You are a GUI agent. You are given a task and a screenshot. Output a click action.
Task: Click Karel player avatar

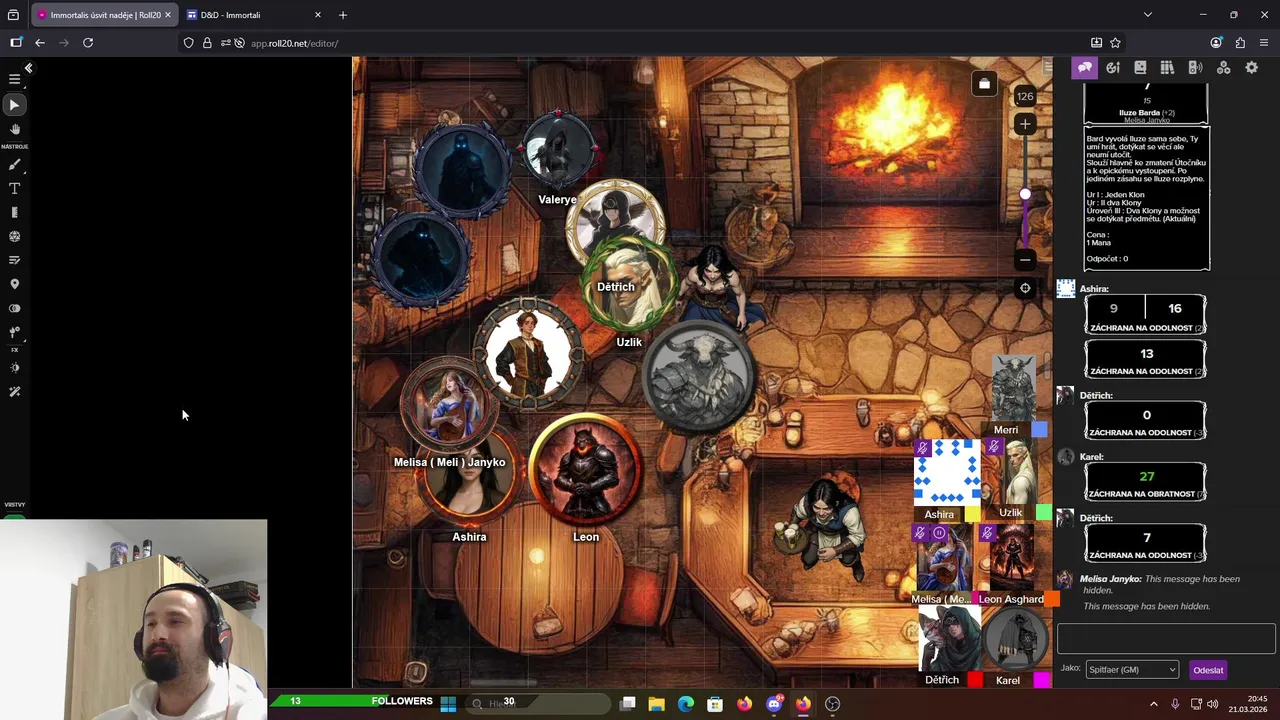tap(1016, 640)
